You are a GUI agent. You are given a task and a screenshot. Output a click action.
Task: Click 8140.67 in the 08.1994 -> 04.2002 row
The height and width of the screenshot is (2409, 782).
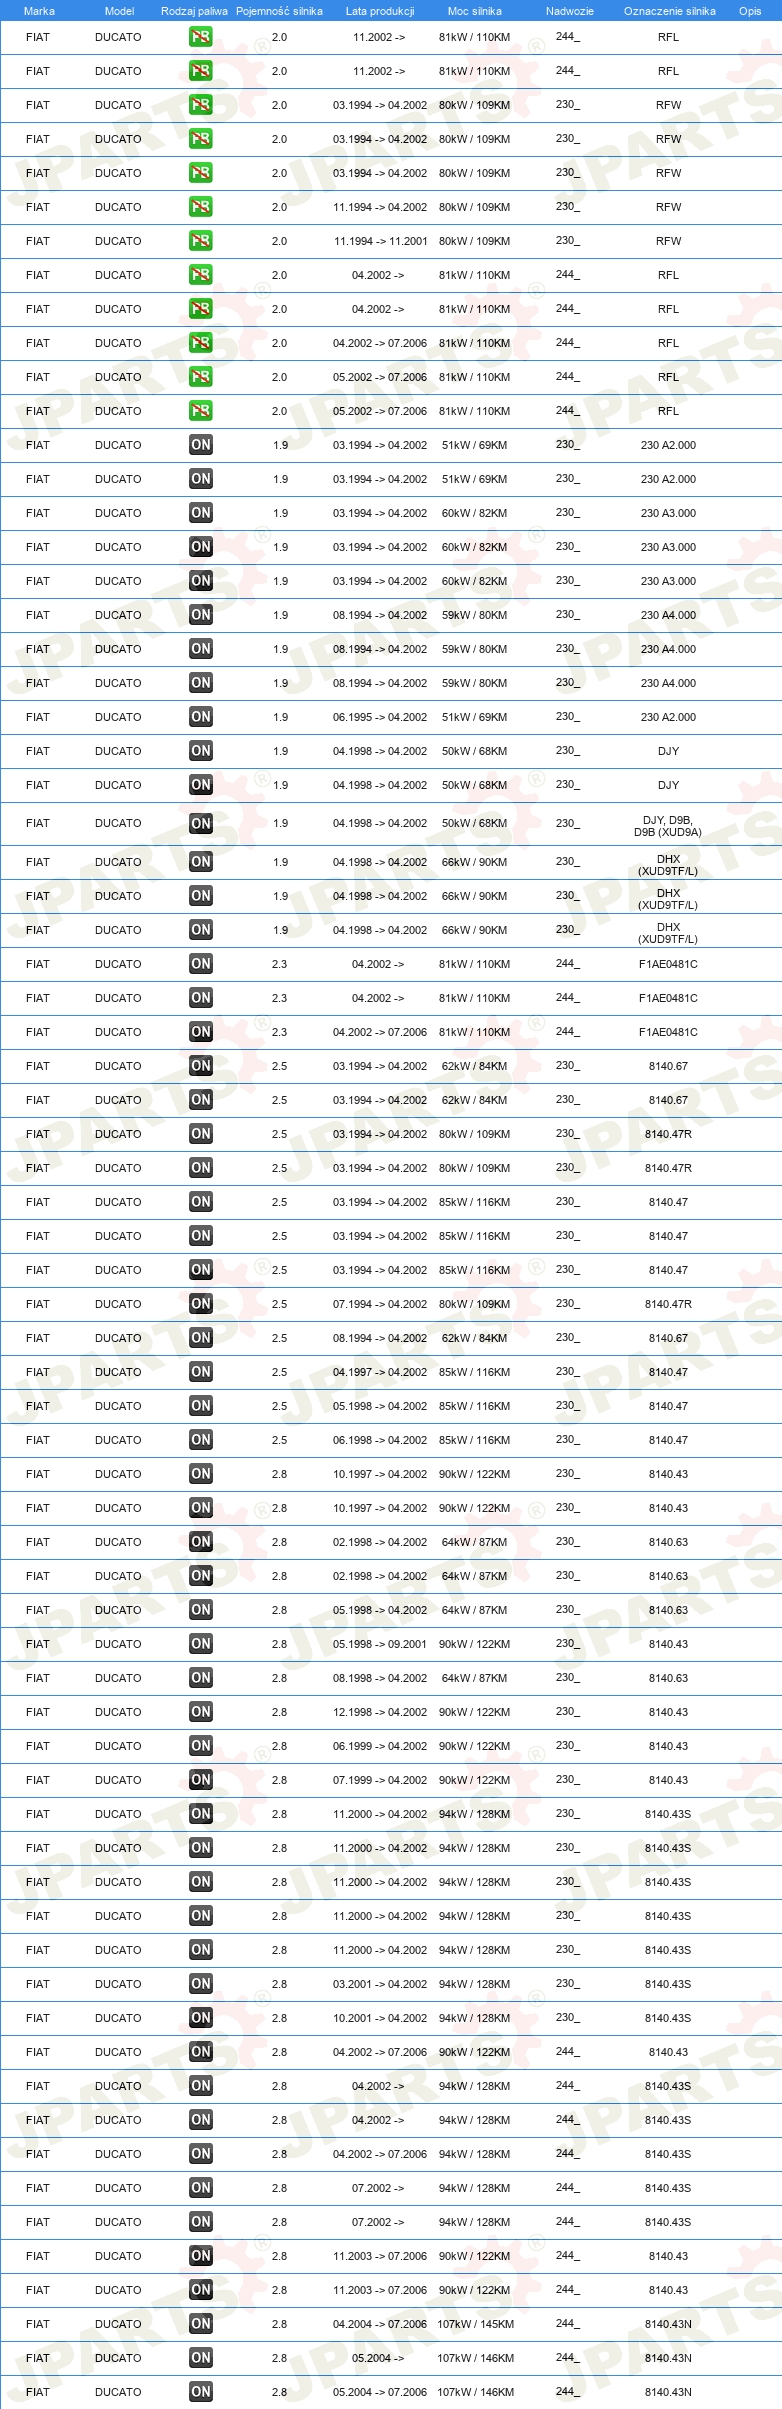[668, 1338]
